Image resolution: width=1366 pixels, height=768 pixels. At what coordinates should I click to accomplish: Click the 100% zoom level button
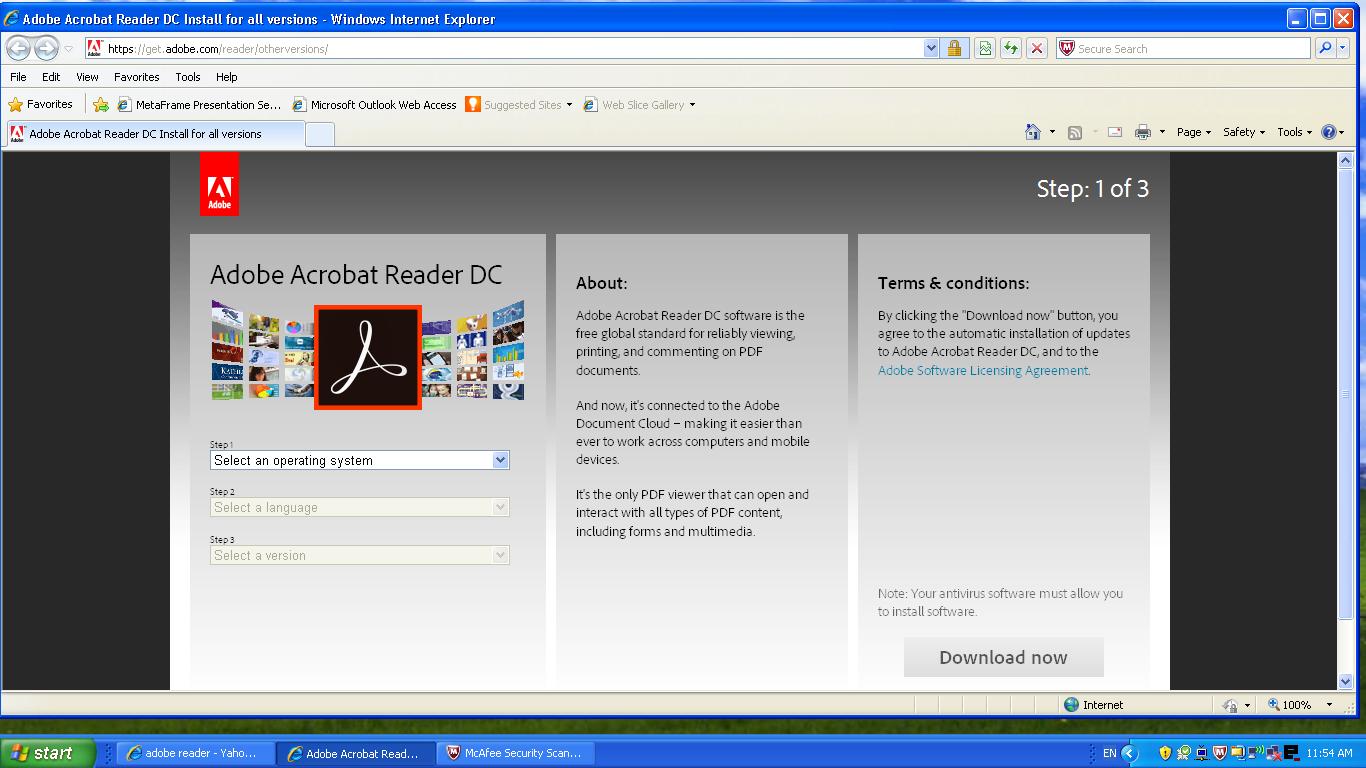click(1290, 705)
